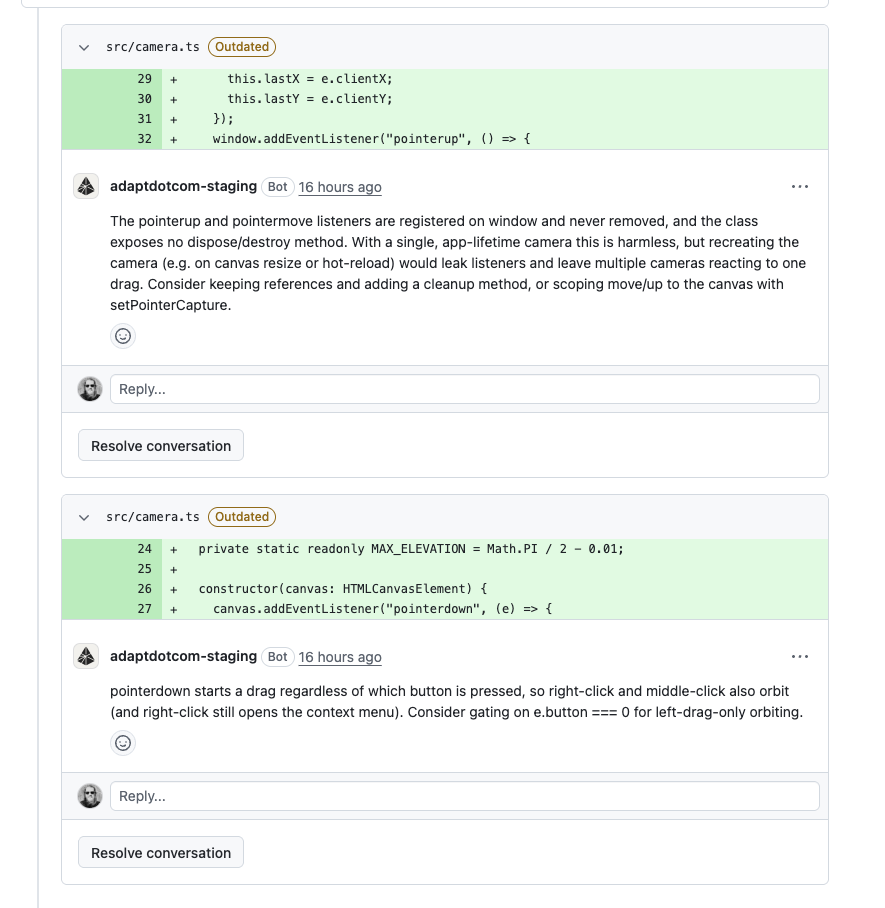Collapse the camera.ts thread containing MAX_ELEVATION code
The image size is (885, 908).
(84, 518)
